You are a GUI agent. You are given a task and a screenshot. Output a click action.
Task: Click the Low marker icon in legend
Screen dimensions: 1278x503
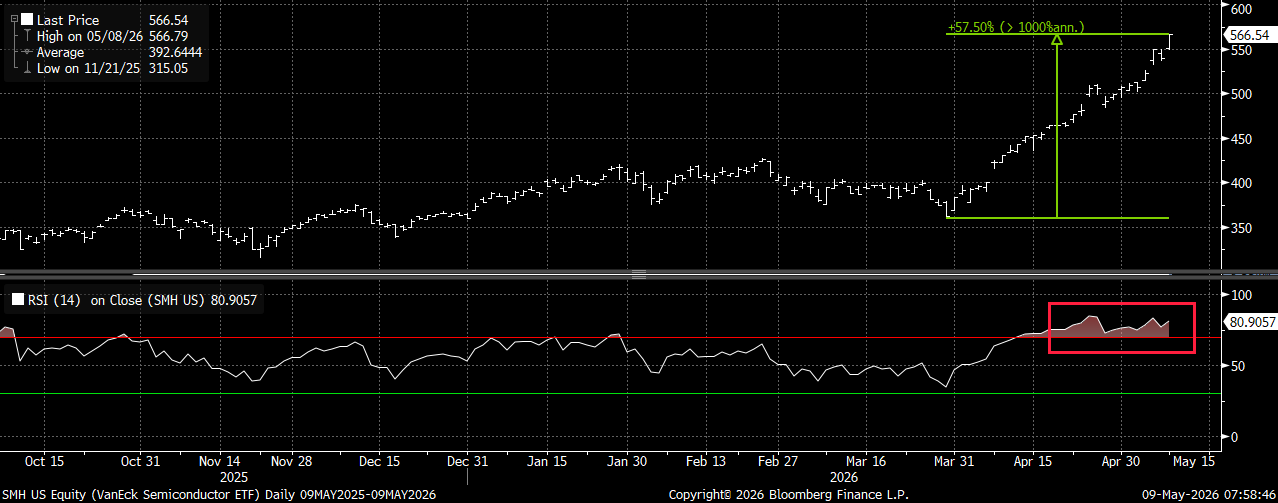click(x=26, y=68)
